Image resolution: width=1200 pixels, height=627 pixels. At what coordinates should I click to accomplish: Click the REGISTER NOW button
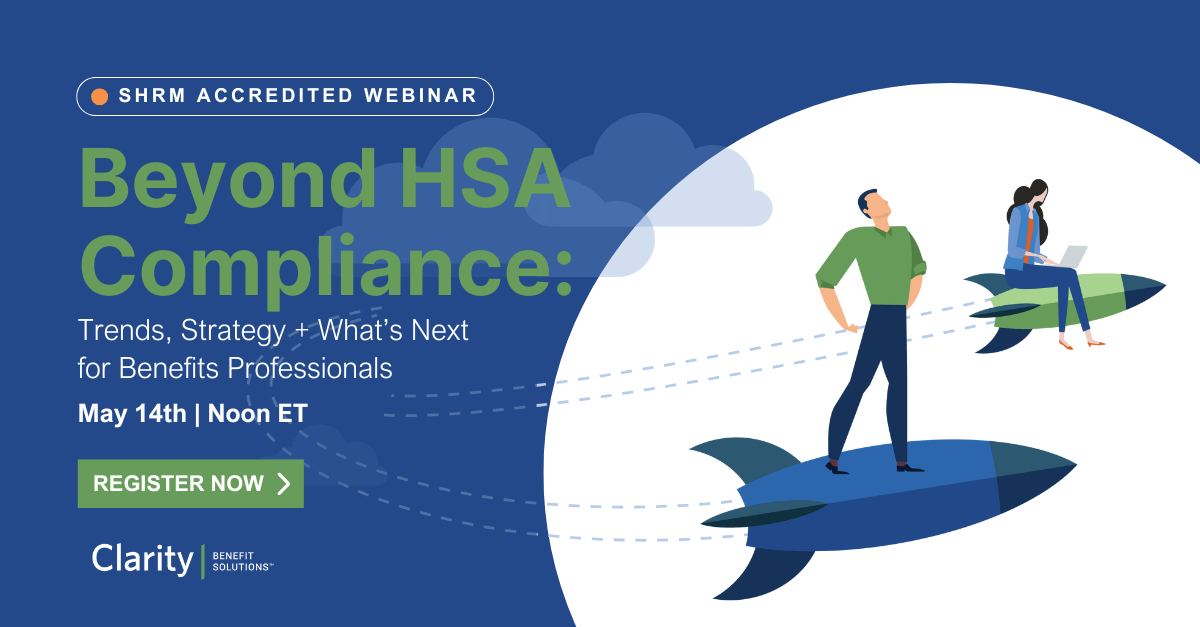click(190, 484)
